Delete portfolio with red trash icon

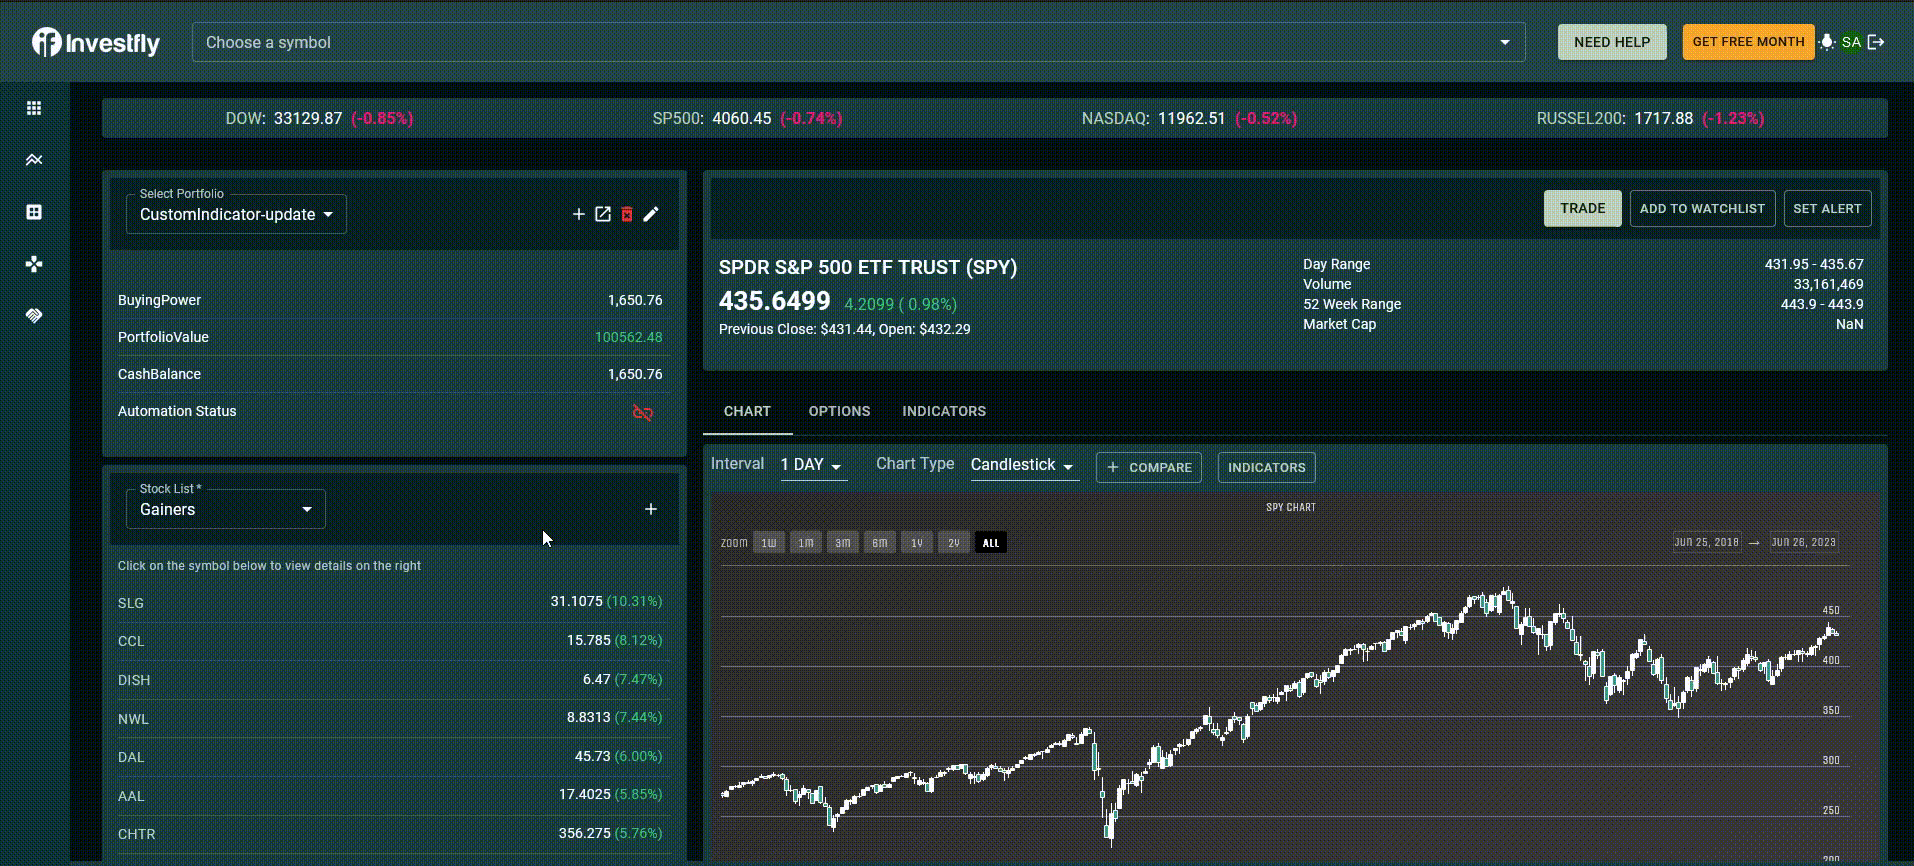point(627,214)
